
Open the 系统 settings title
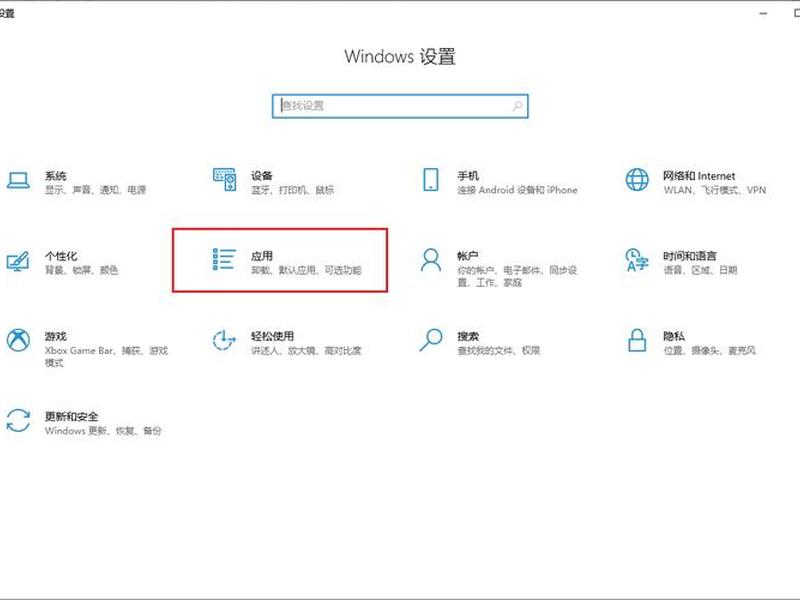click(x=56, y=176)
